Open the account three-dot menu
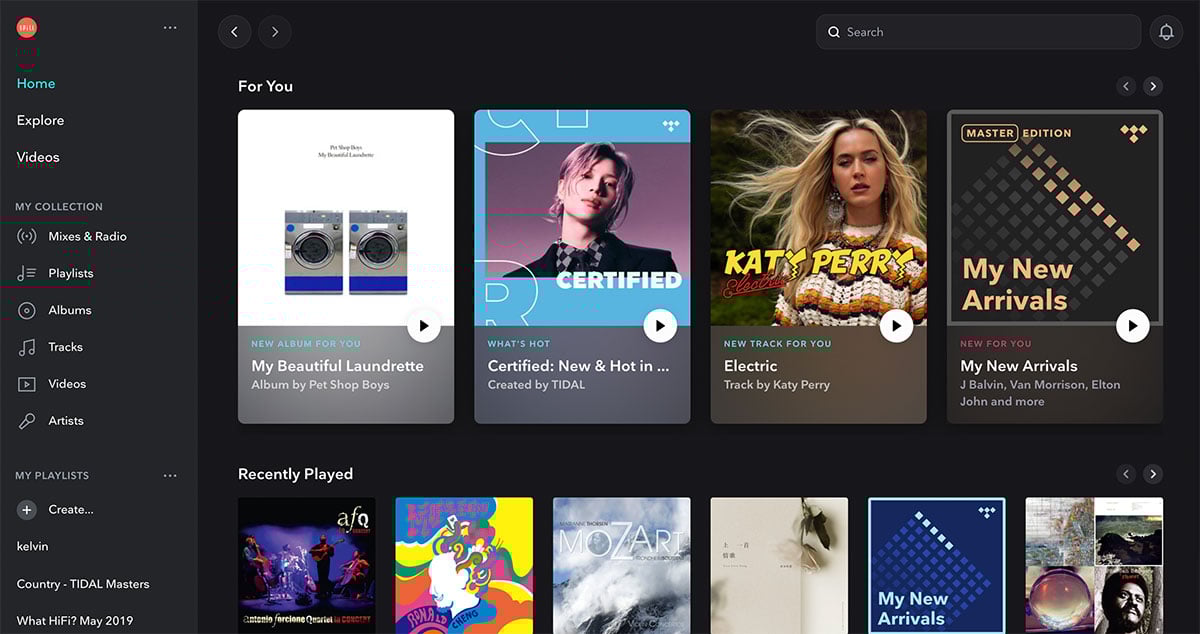 [170, 28]
